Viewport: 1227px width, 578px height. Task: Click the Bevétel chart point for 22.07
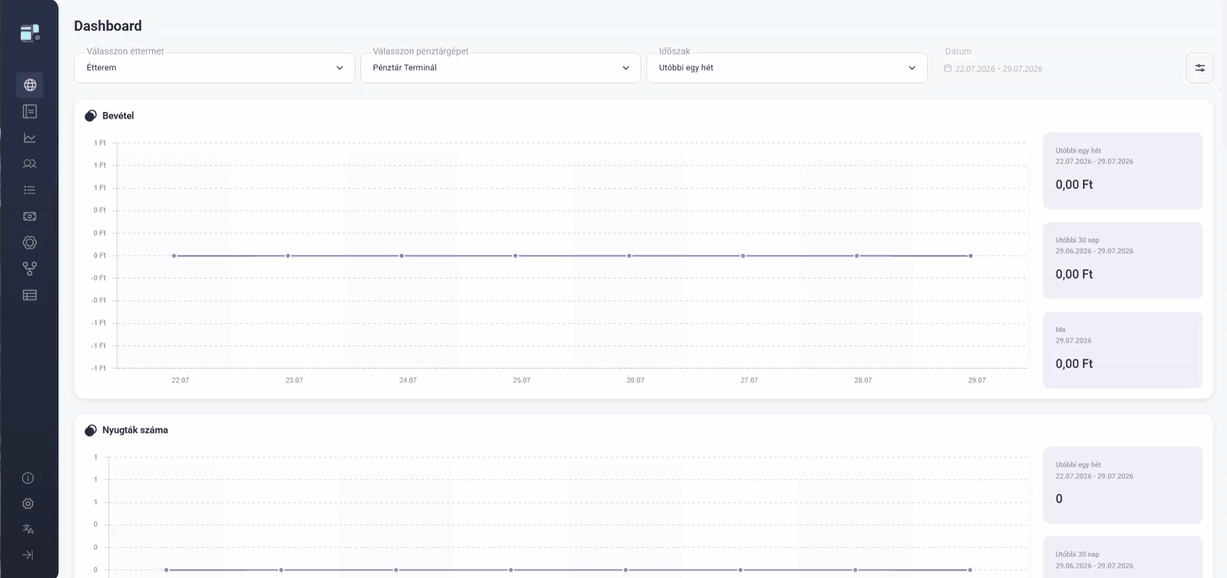tap(174, 256)
